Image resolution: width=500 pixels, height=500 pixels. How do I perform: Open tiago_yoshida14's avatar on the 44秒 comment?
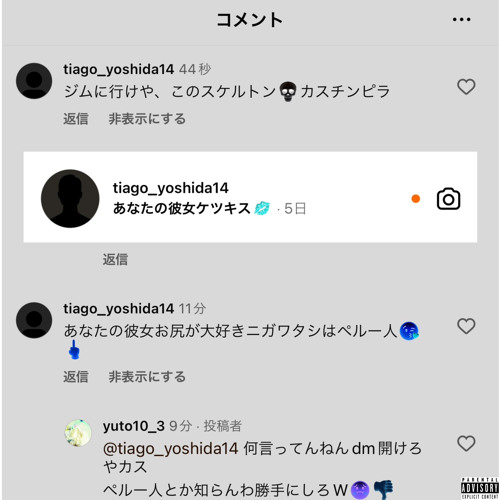click(x=34, y=81)
